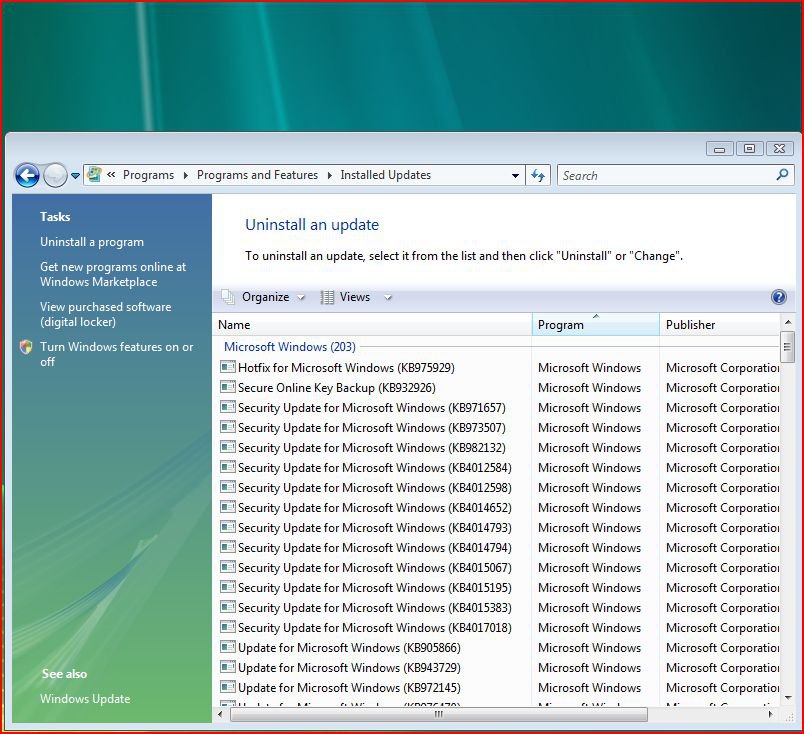Click the icon beside Security Update KB4014652

[x=228, y=507]
